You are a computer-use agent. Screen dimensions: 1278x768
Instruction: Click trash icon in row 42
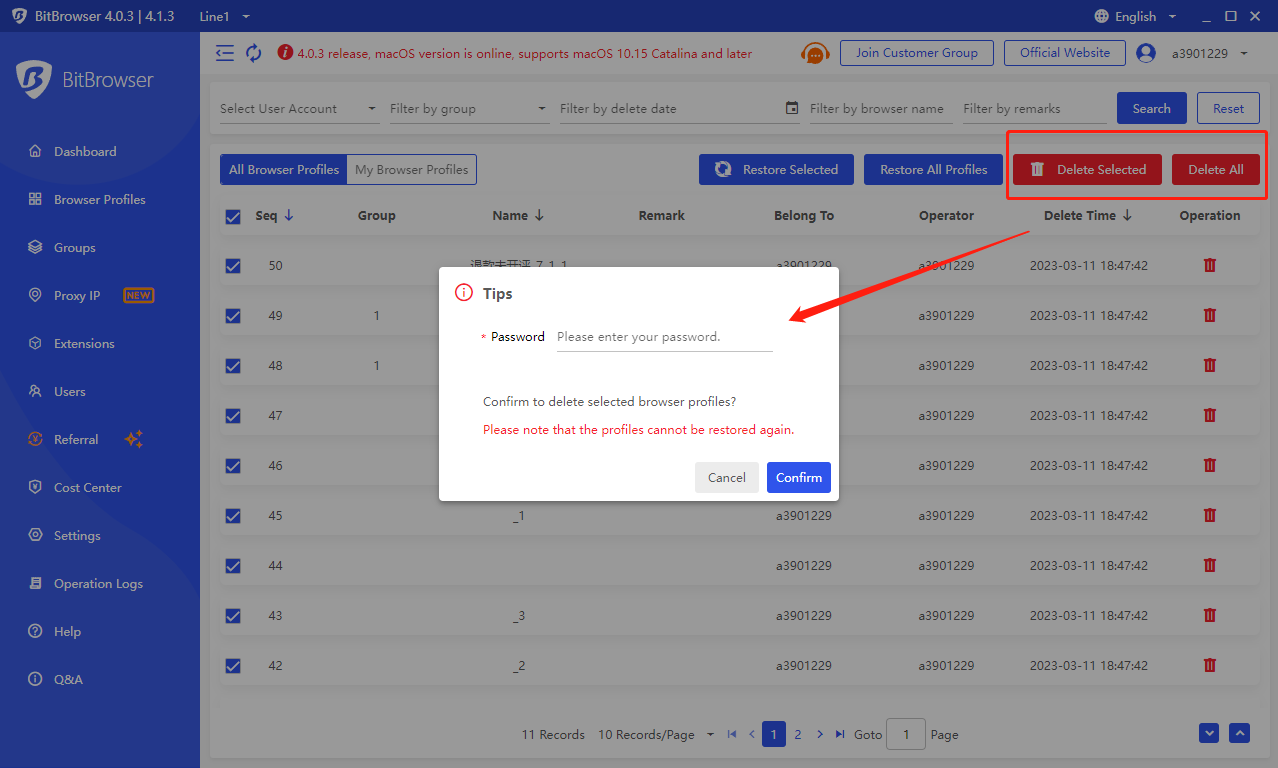pyautogui.click(x=1209, y=665)
